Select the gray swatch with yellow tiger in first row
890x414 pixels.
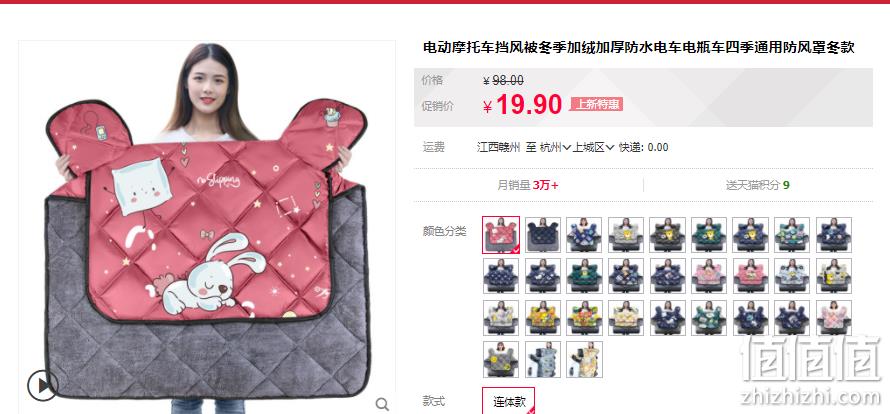coord(625,235)
